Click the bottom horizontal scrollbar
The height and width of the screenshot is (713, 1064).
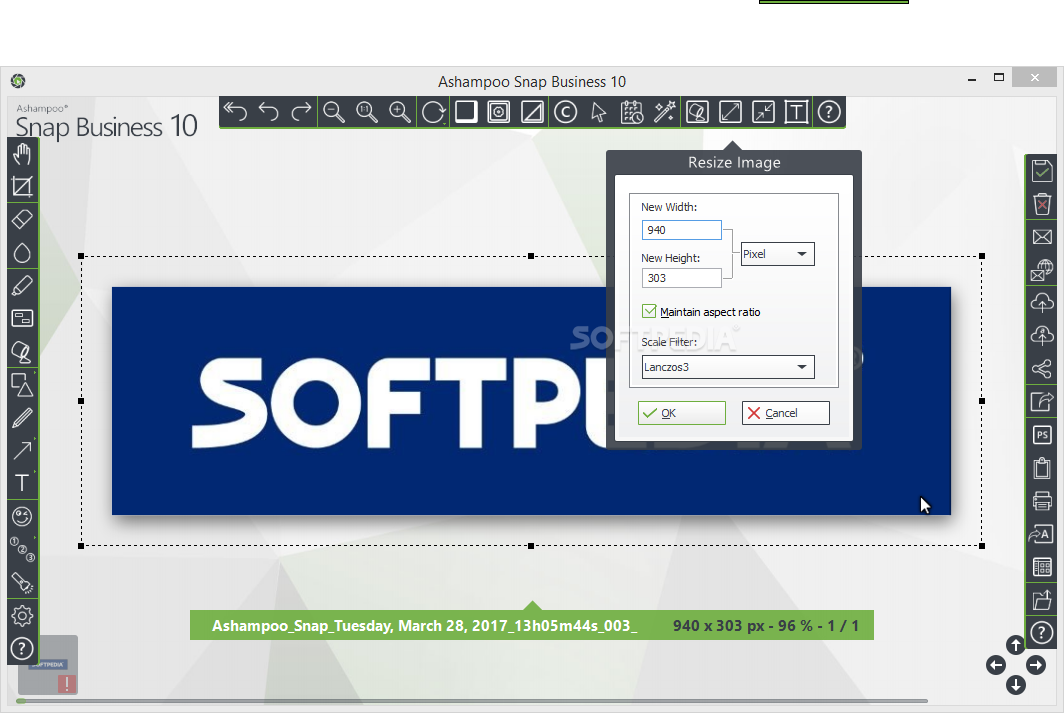[472, 701]
